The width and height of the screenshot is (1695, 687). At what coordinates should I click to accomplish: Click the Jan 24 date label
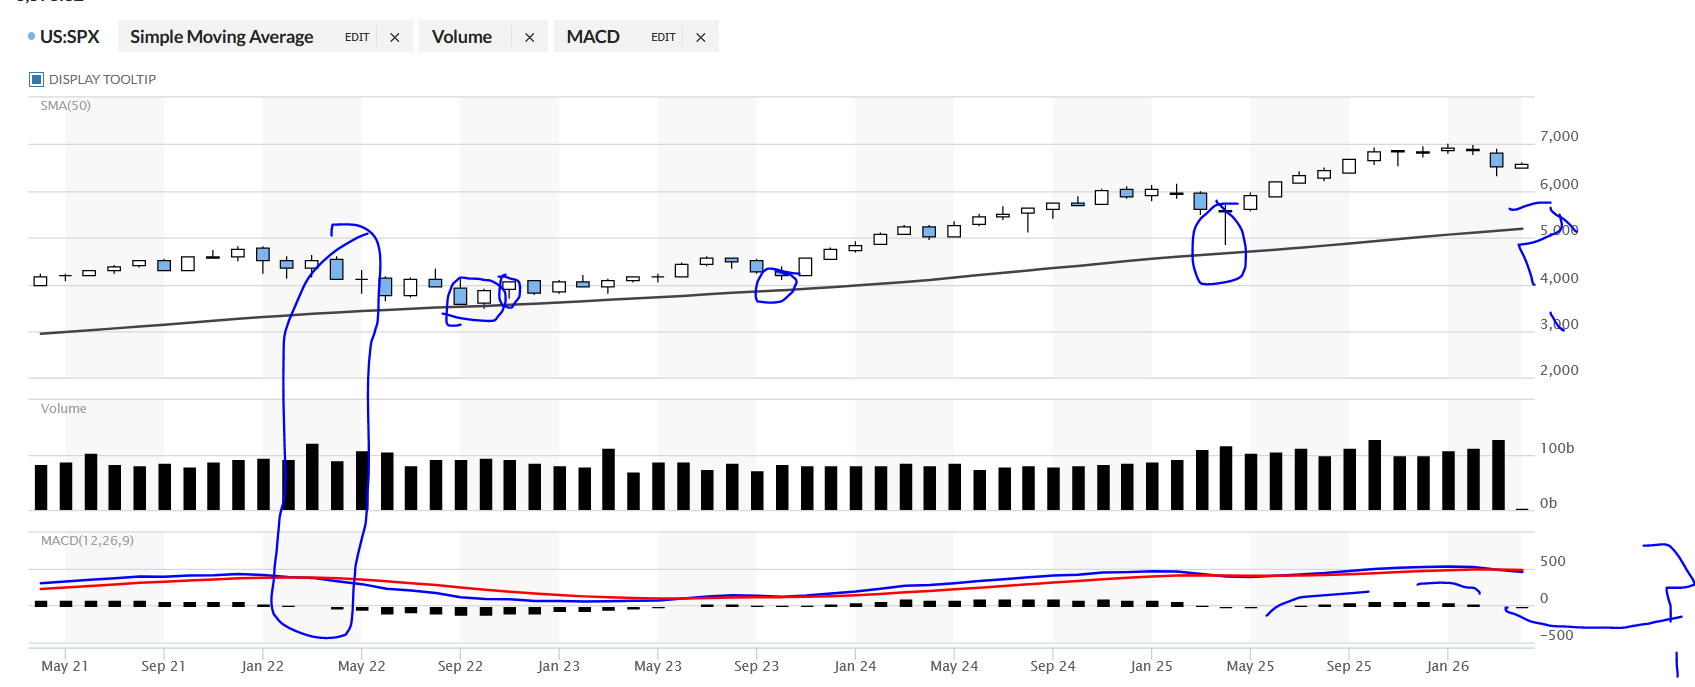click(x=855, y=666)
